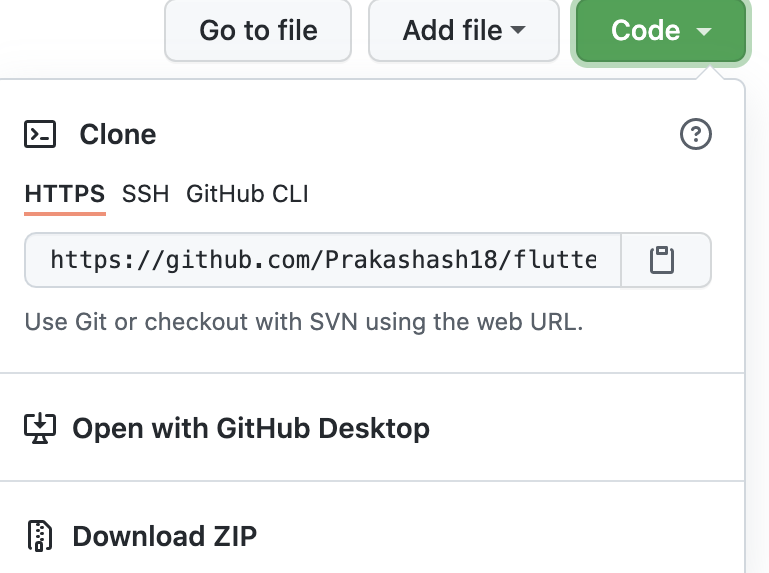Select the GitHub CLI tab
The width and height of the screenshot is (769, 573).
(x=247, y=194)
